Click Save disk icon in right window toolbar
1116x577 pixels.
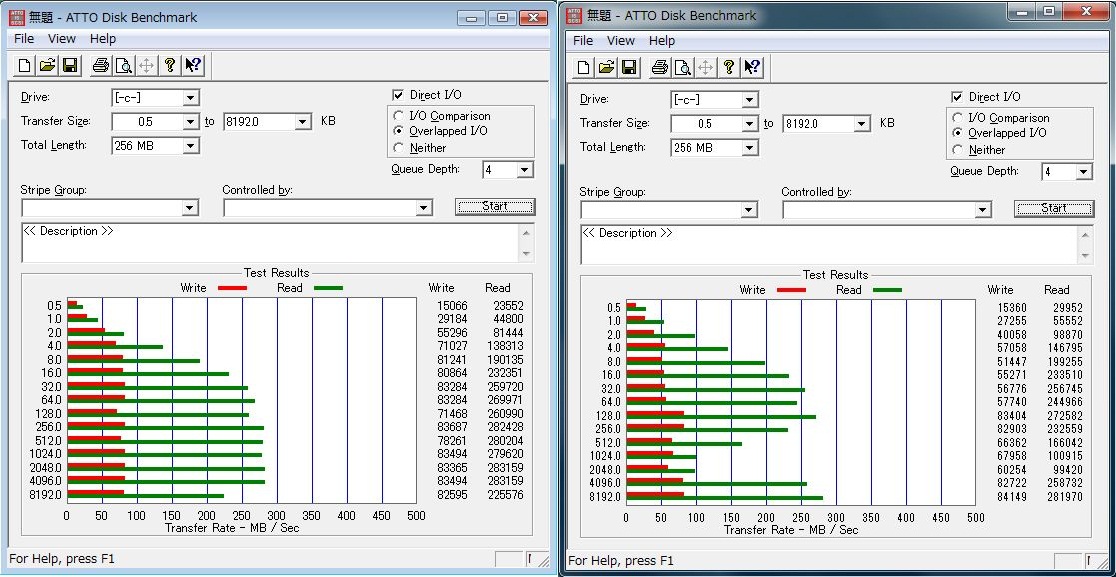(629, 68)
